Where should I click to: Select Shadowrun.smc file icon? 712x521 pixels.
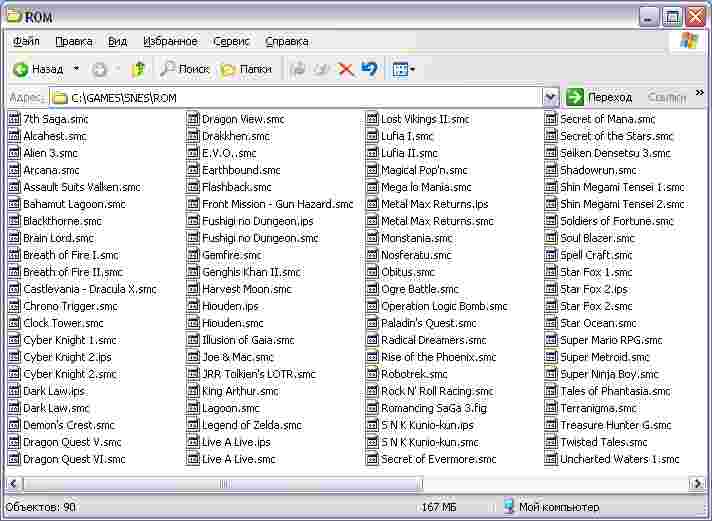point(551,170)
